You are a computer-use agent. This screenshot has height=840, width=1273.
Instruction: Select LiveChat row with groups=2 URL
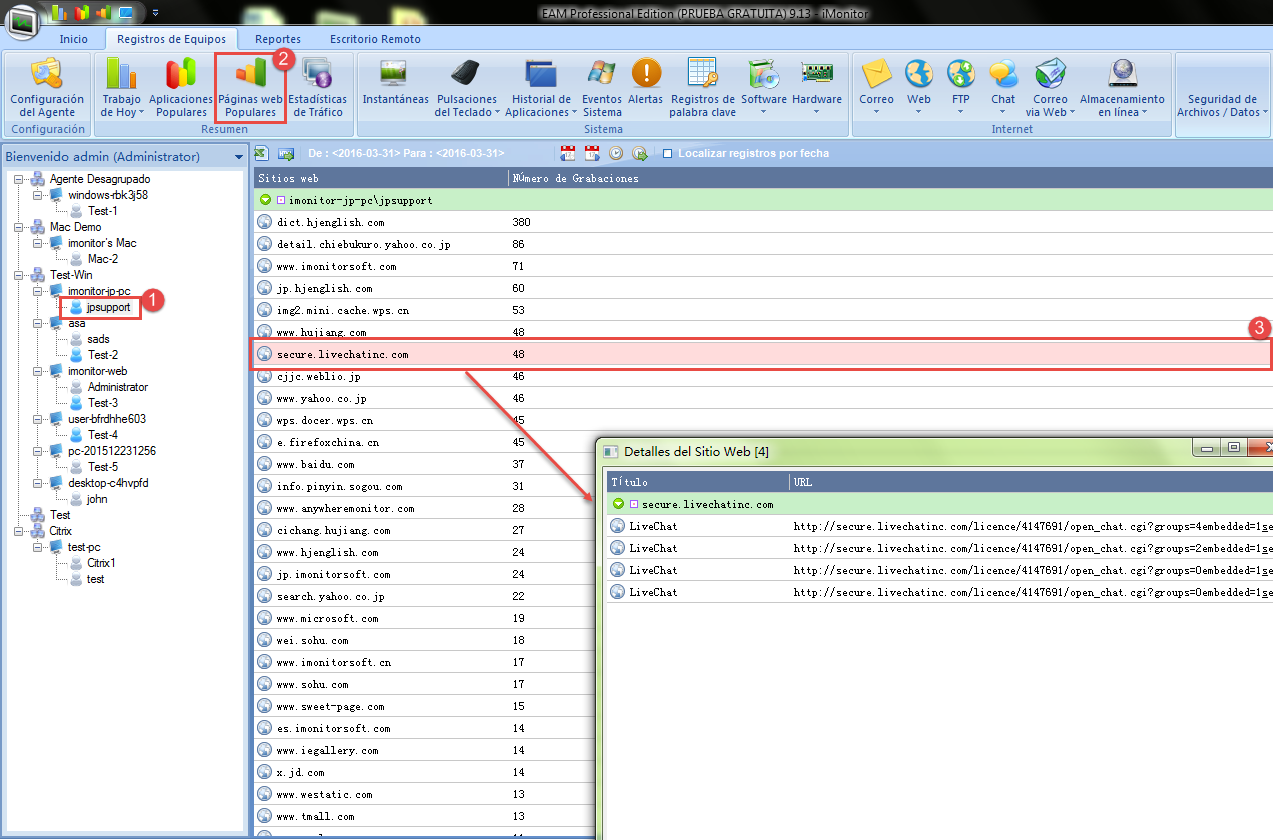pos(940,548)
